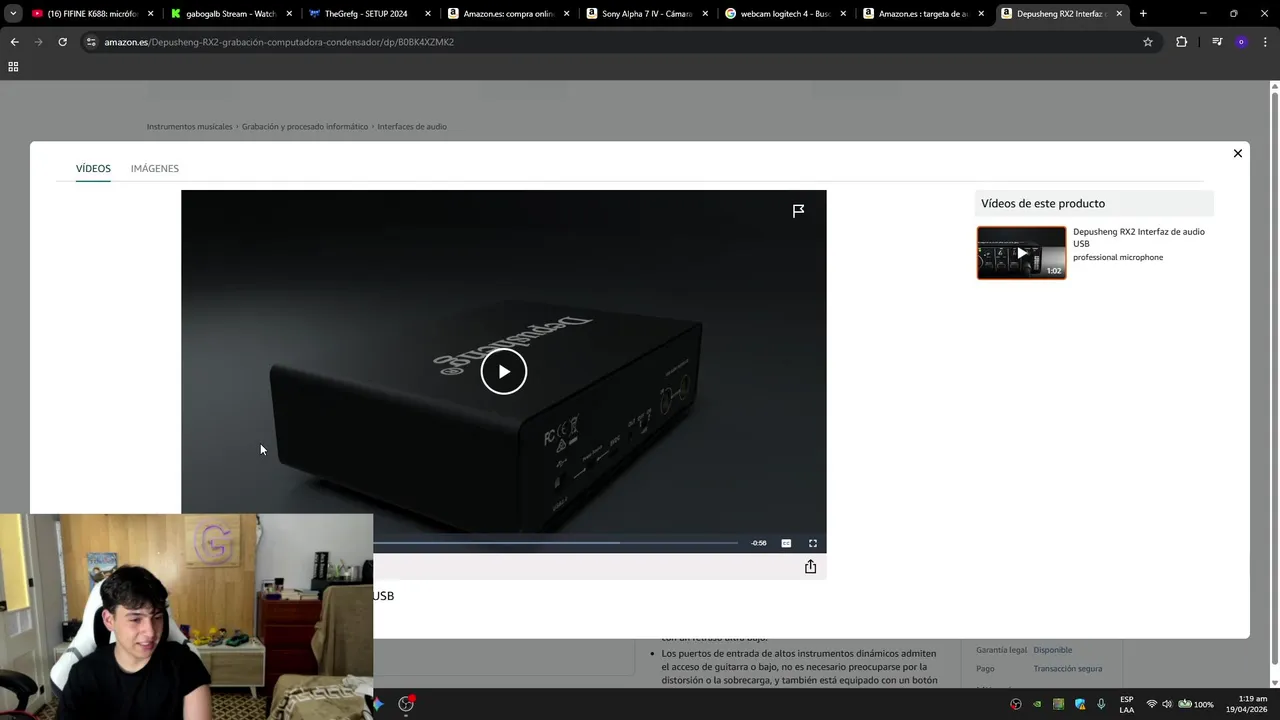Open the Instrumentos musicales breadcrumb
This screenshot has width=1280, height=720.
189,126
